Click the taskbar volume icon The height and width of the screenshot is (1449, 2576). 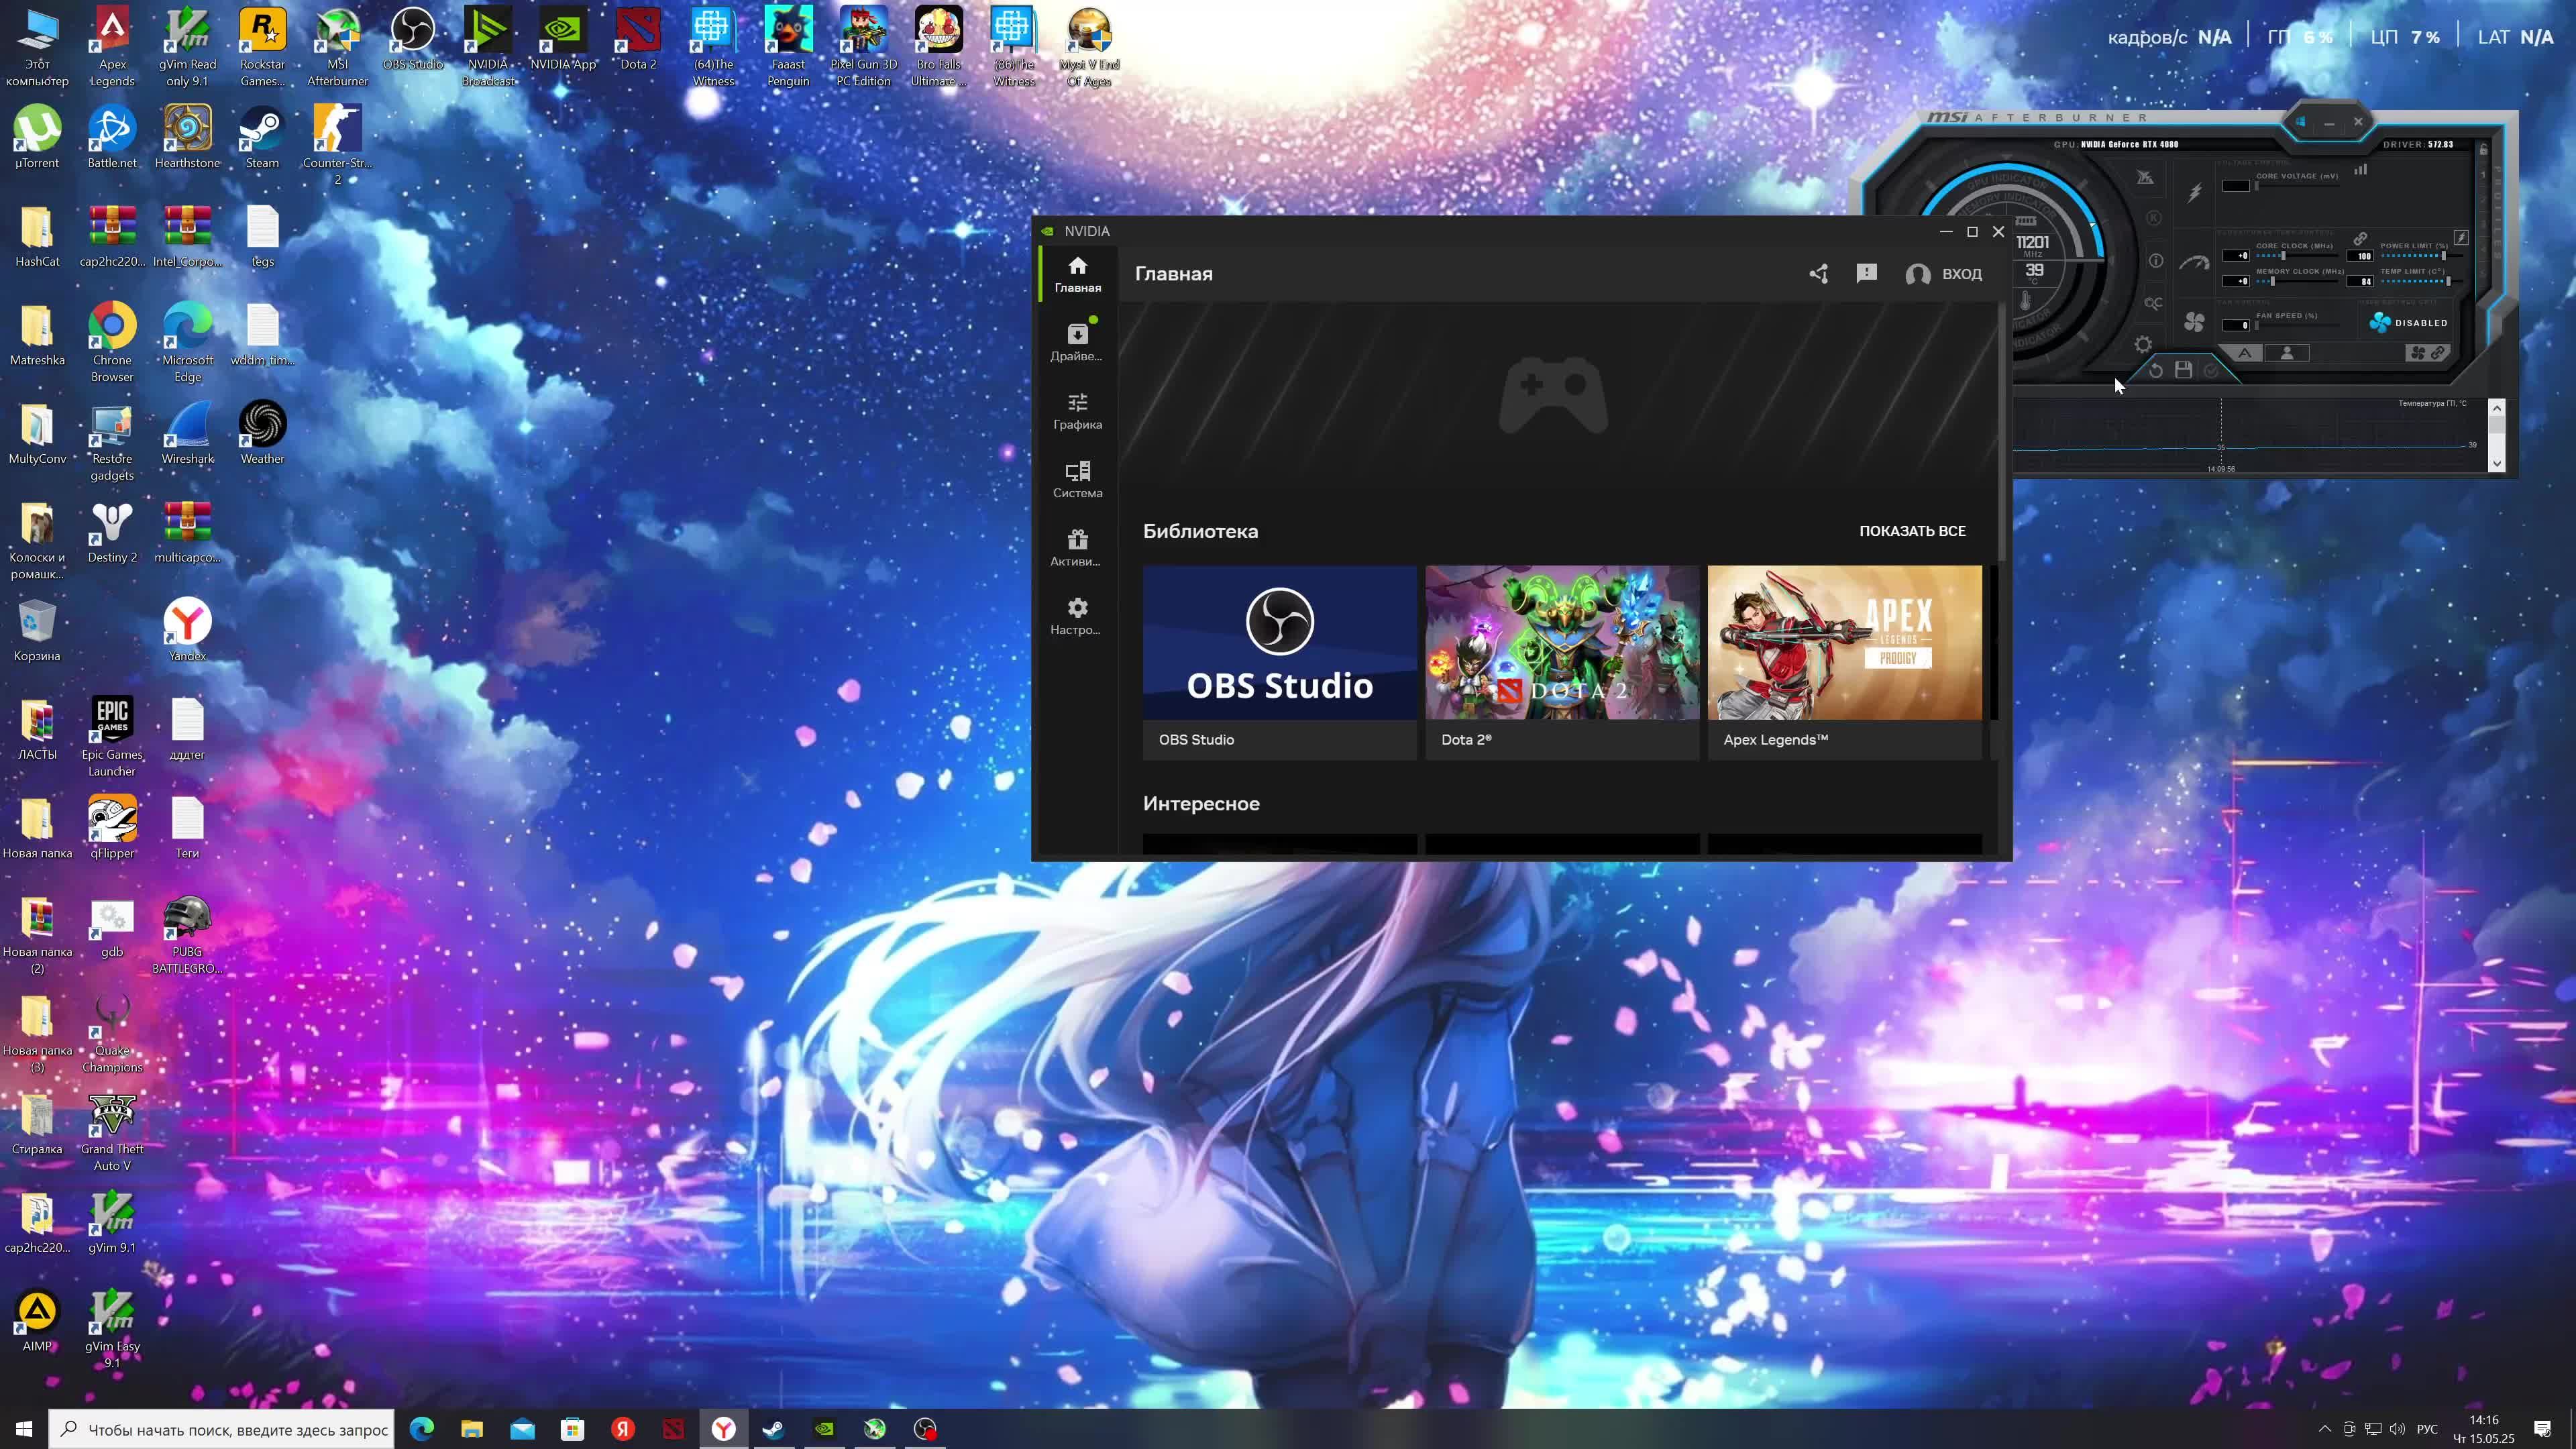2397,1429
